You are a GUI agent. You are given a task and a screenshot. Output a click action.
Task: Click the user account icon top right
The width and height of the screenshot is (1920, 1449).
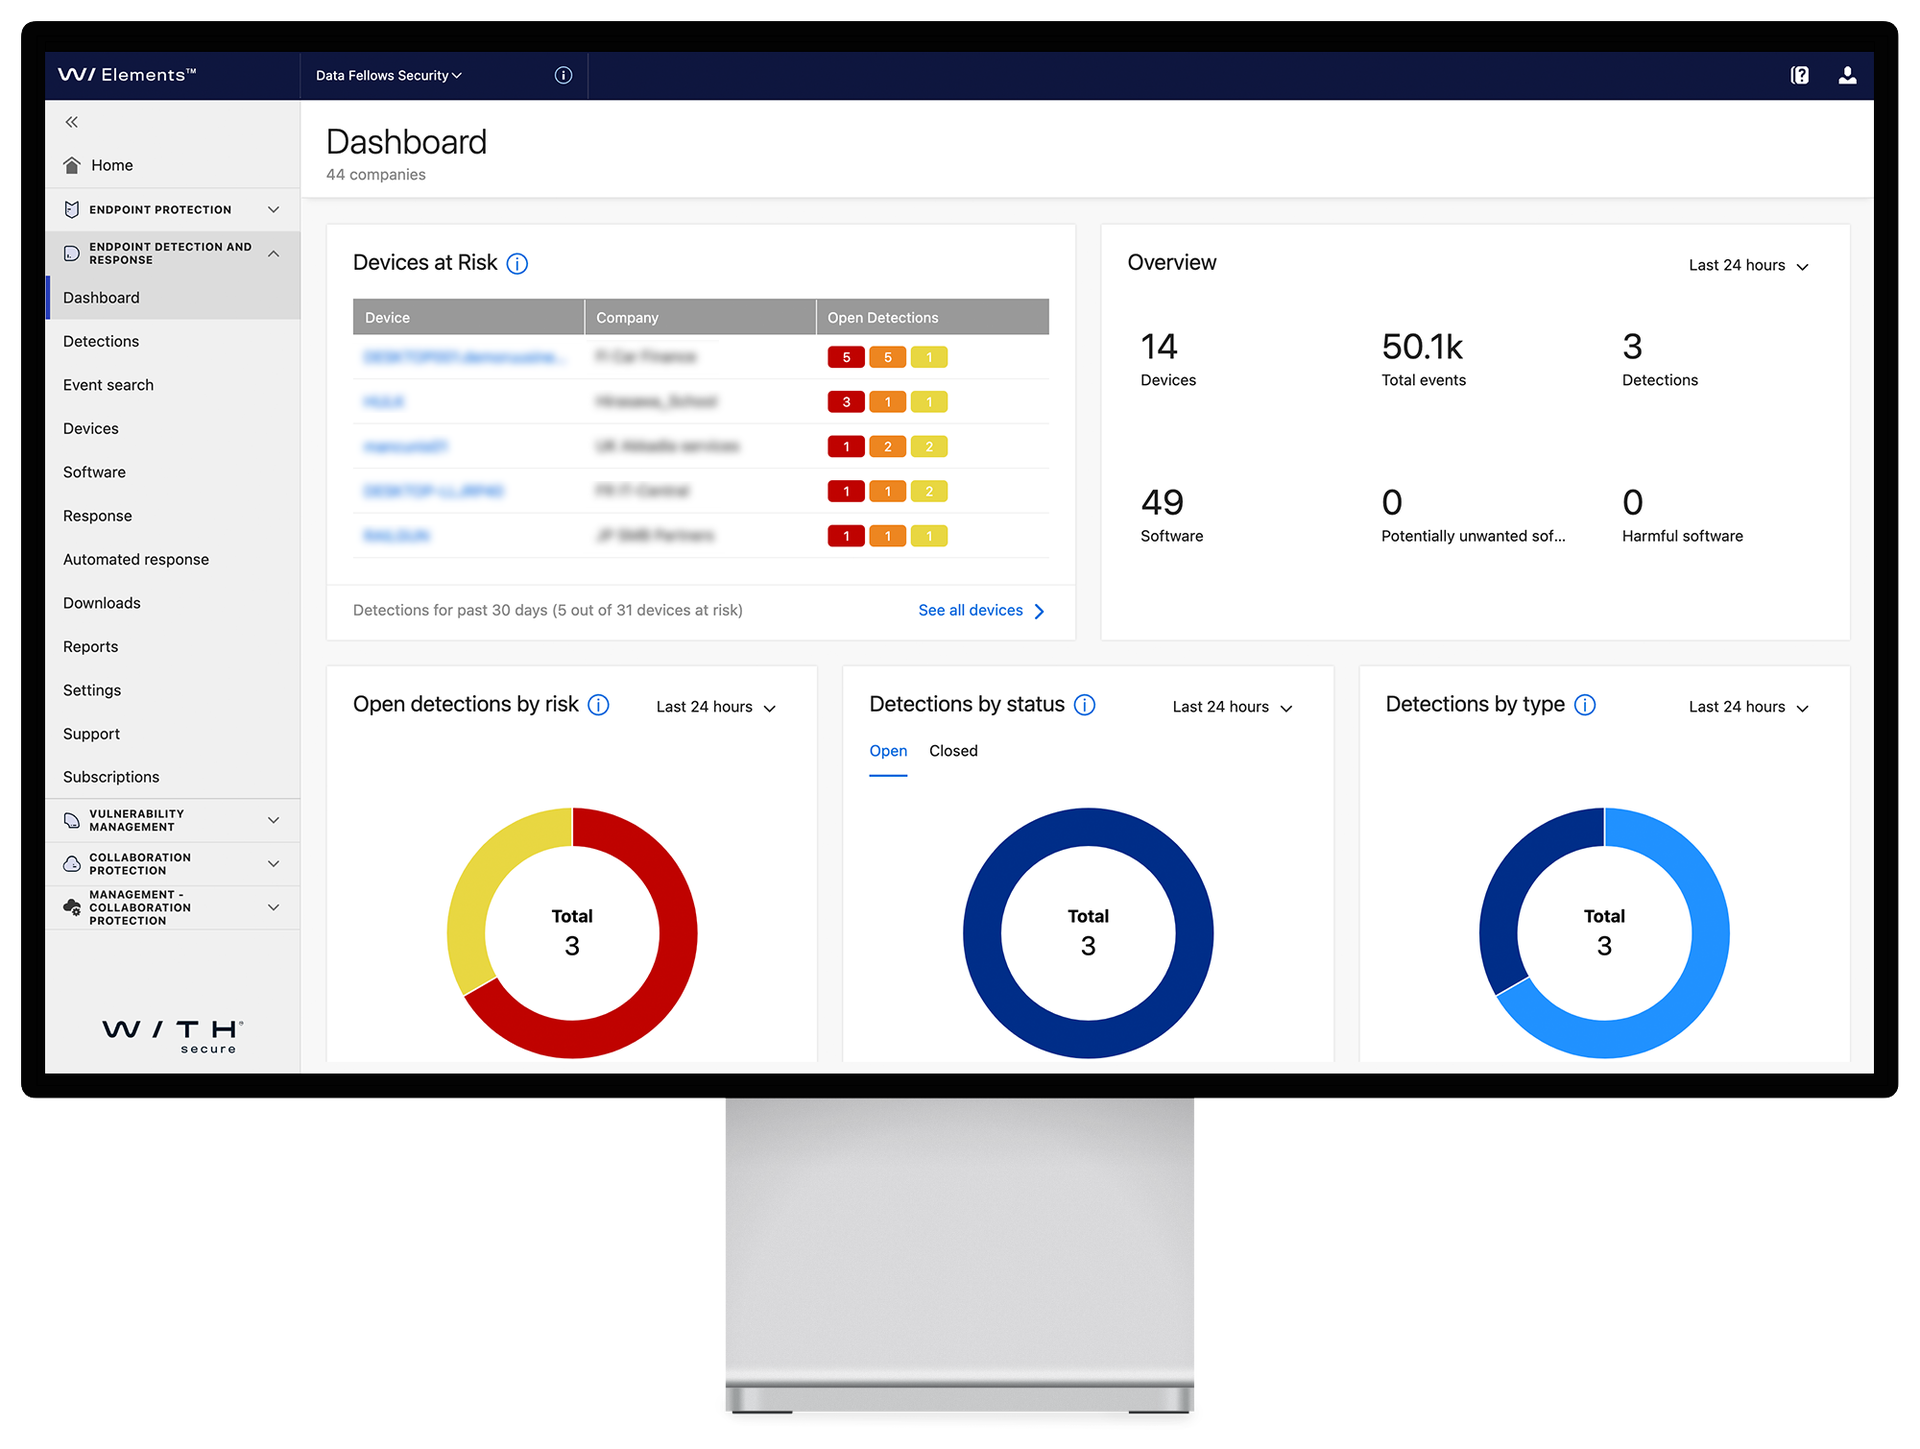click(1847, 75)
